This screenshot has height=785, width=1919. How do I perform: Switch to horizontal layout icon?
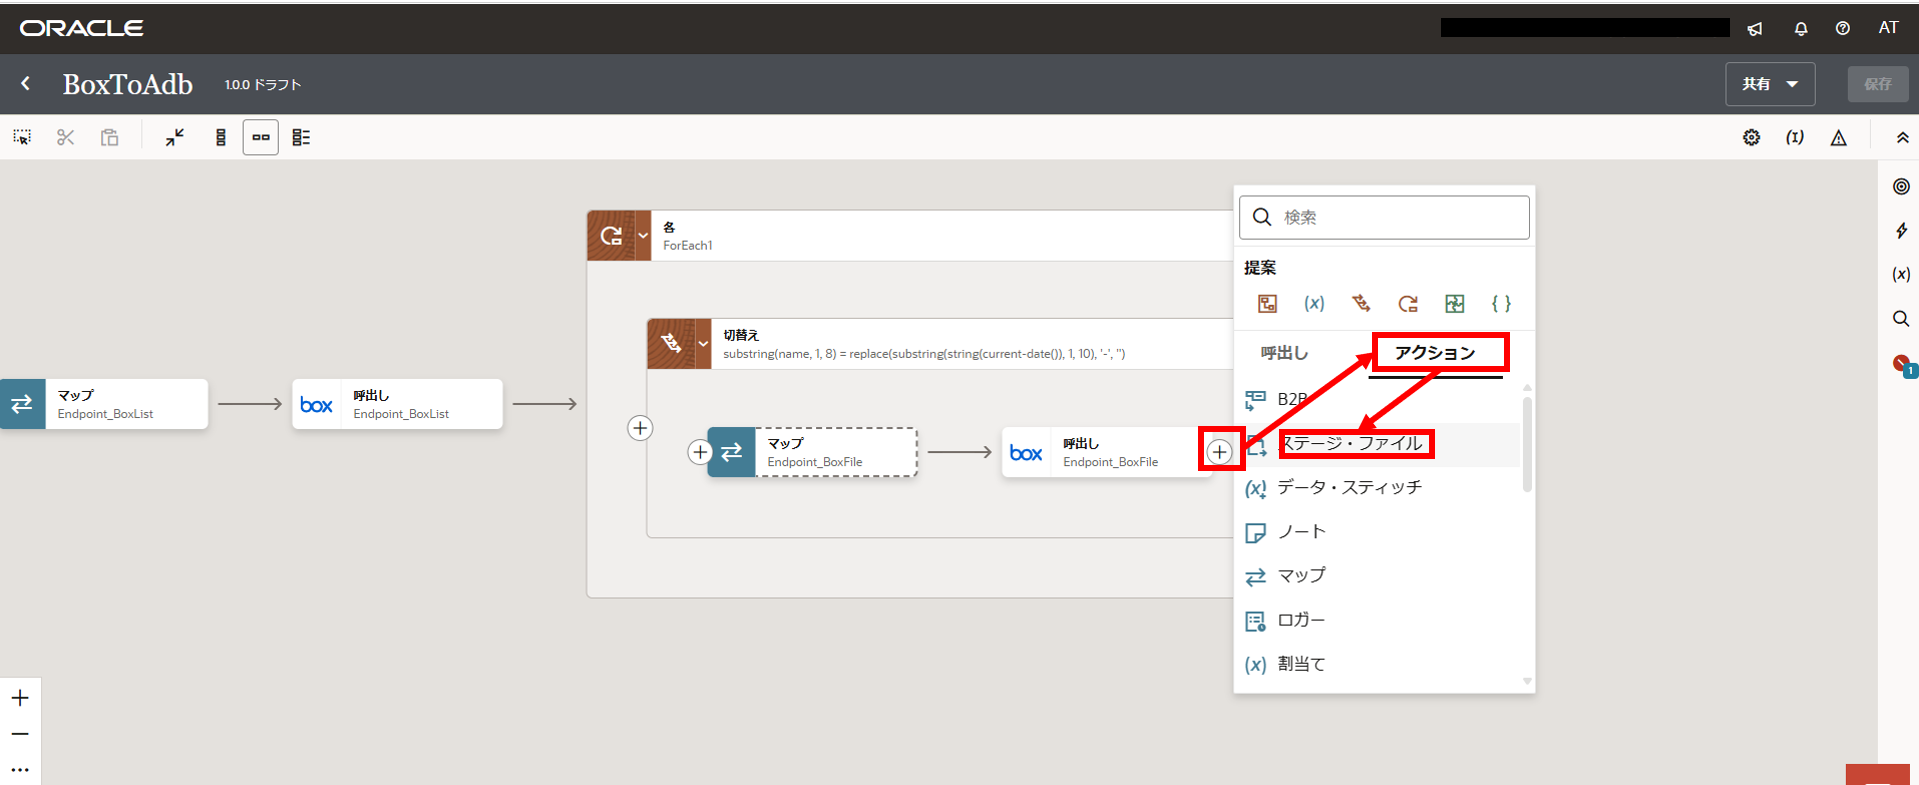pyautogui.click(x=261, y=137)
